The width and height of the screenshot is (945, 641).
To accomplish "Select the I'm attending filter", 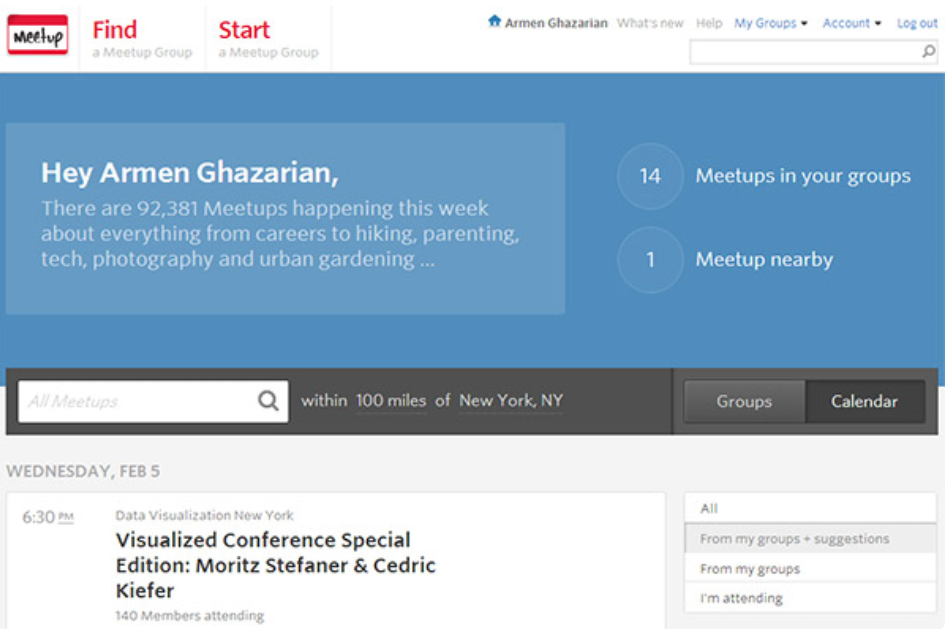I will point(810,598).
